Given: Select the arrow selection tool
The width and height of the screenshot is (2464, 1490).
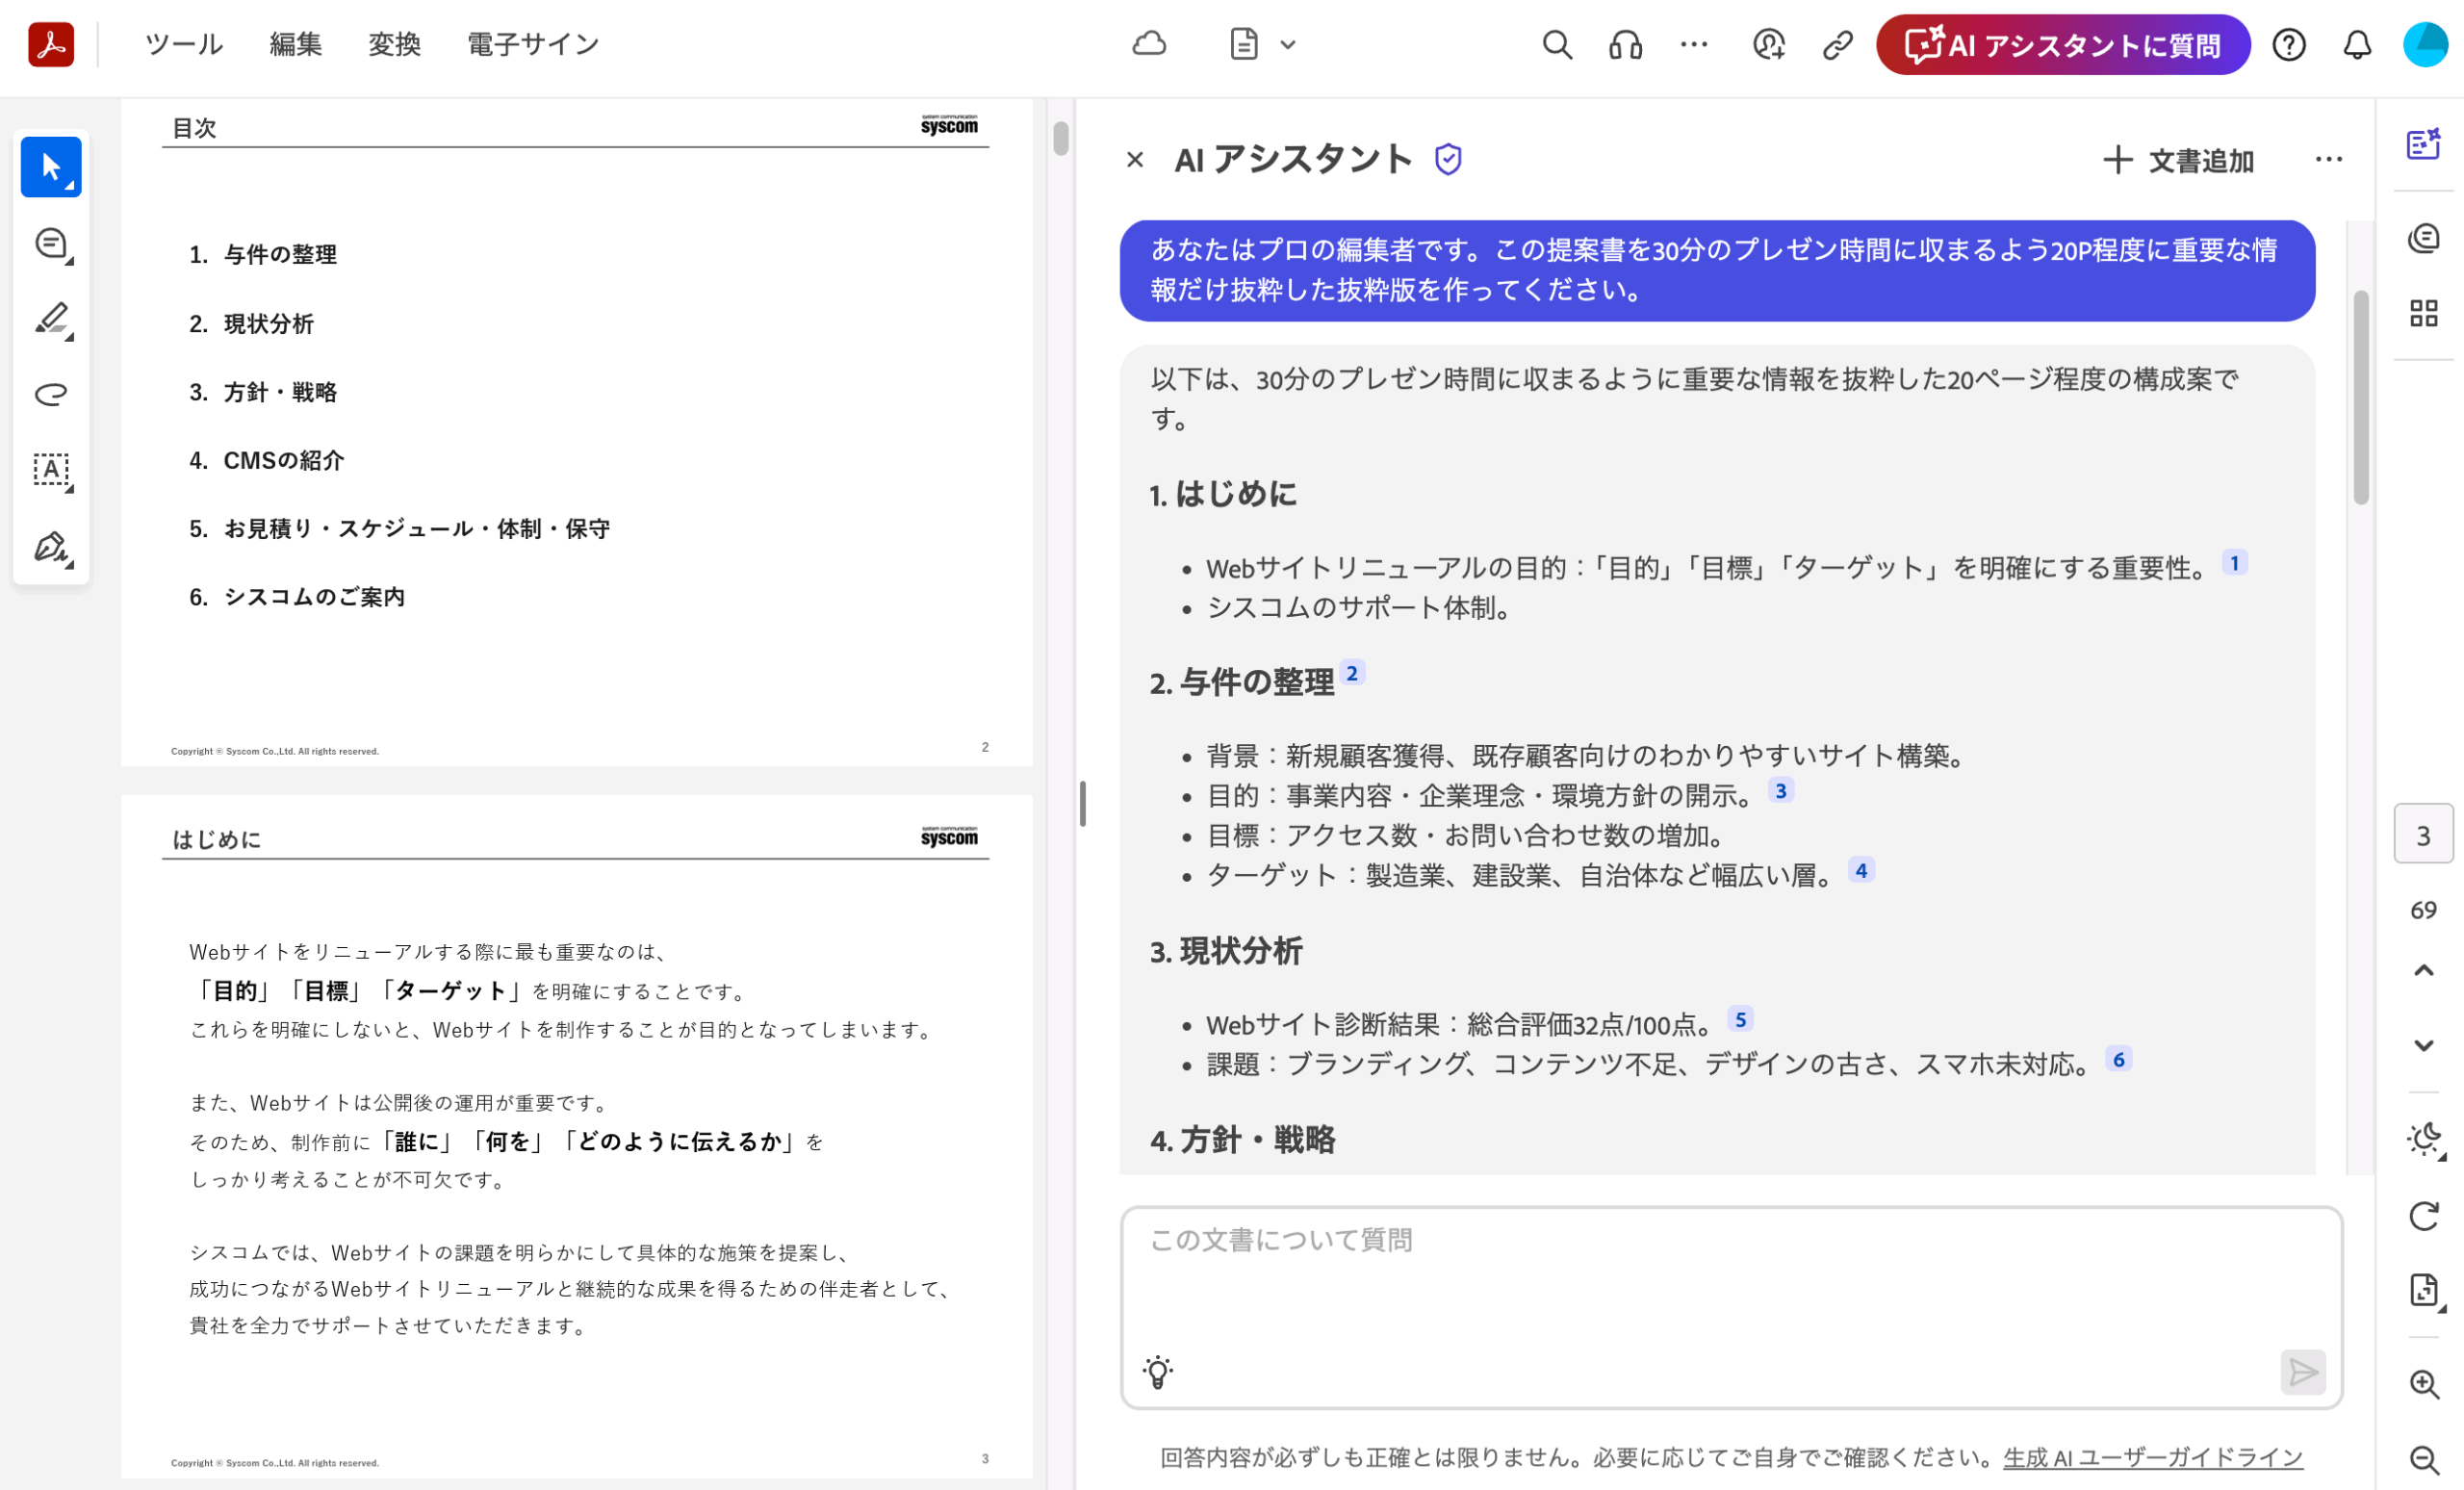Looking at the screenshot, I should click(50, 167).
